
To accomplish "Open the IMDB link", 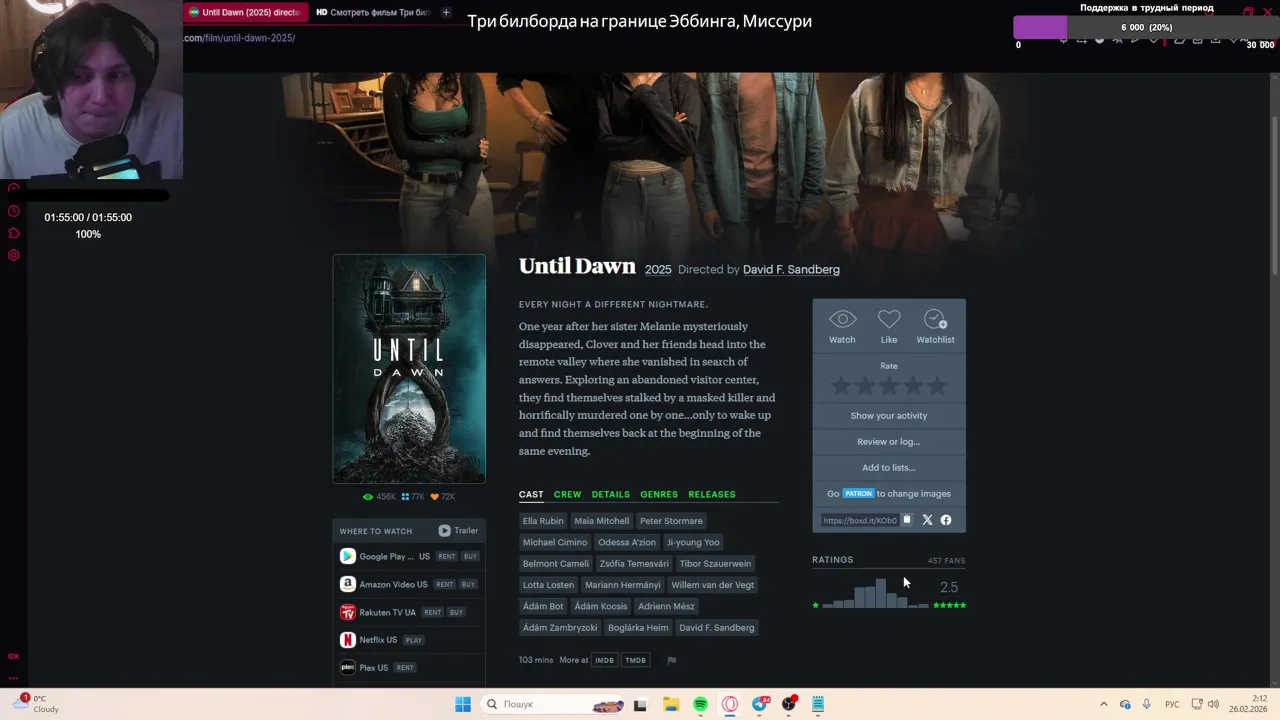I will [x=604, y=660].
